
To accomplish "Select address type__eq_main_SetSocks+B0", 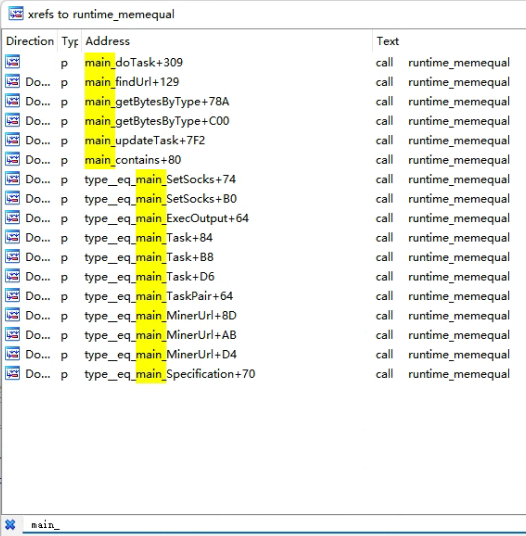I will click(161, 199).
